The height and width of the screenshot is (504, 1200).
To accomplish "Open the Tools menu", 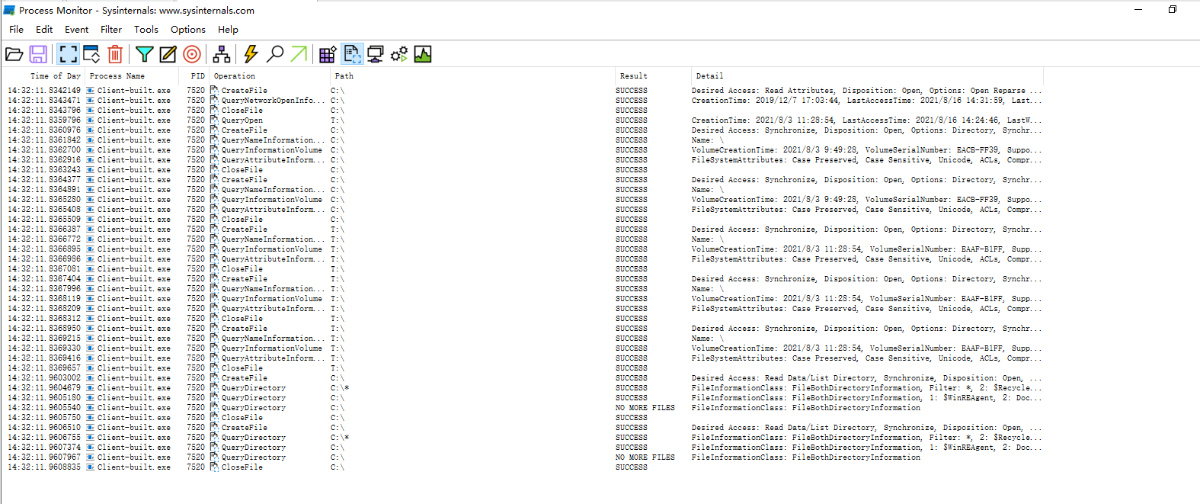I will pos(146,30).
